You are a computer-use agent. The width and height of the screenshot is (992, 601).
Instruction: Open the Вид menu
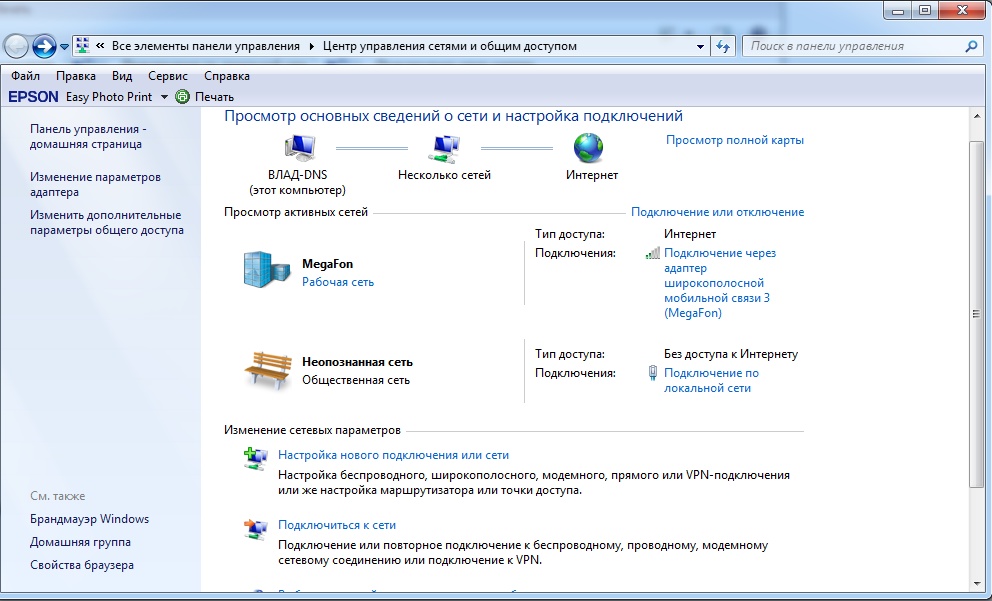point(122,76)
